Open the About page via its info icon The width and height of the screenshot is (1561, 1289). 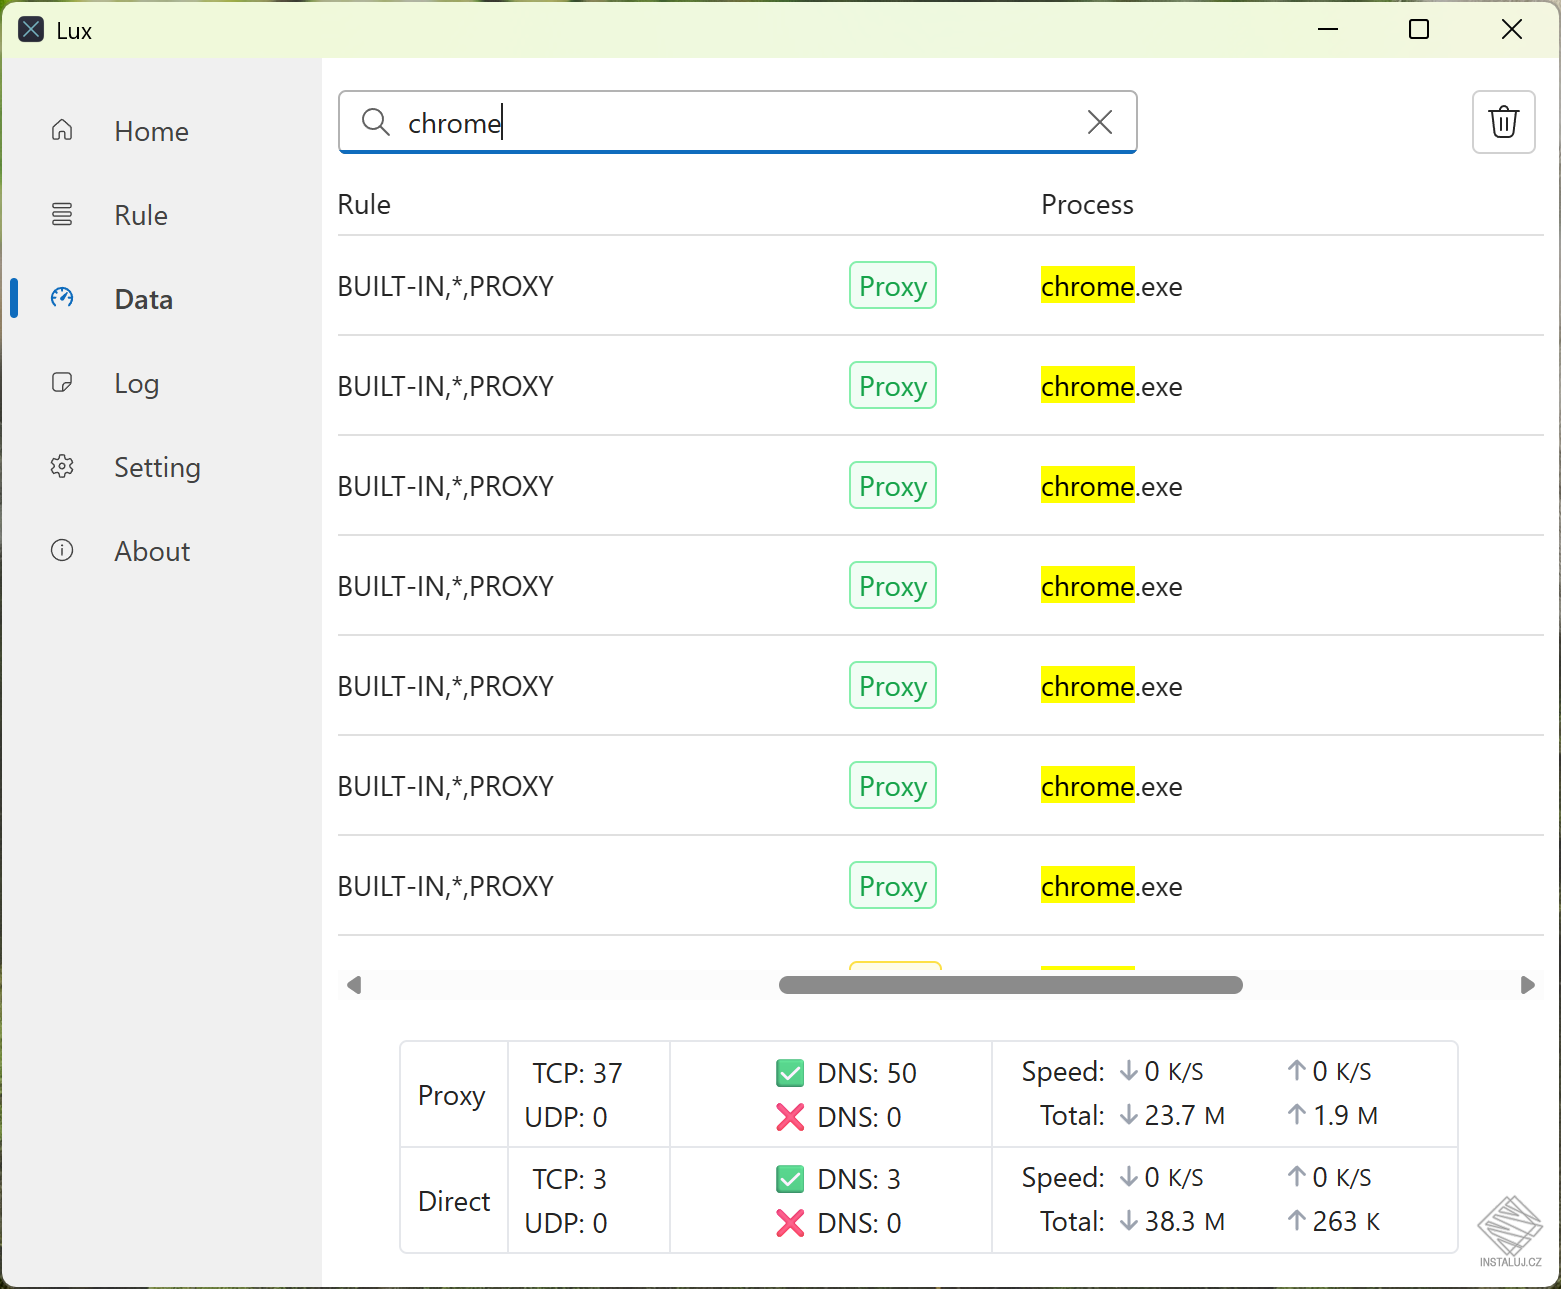click(62, 550)
